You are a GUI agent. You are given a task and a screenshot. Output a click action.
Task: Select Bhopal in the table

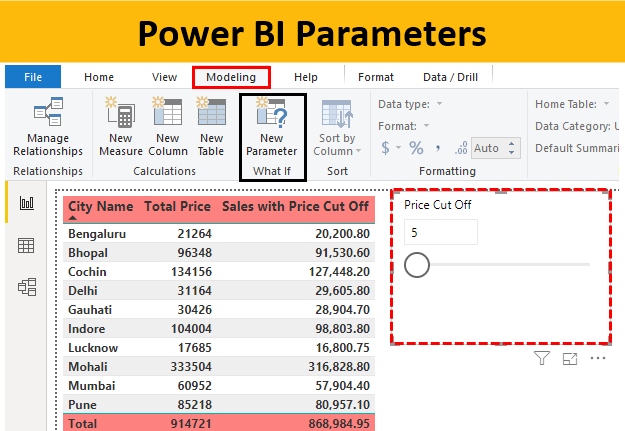click(x=88, y=253)
